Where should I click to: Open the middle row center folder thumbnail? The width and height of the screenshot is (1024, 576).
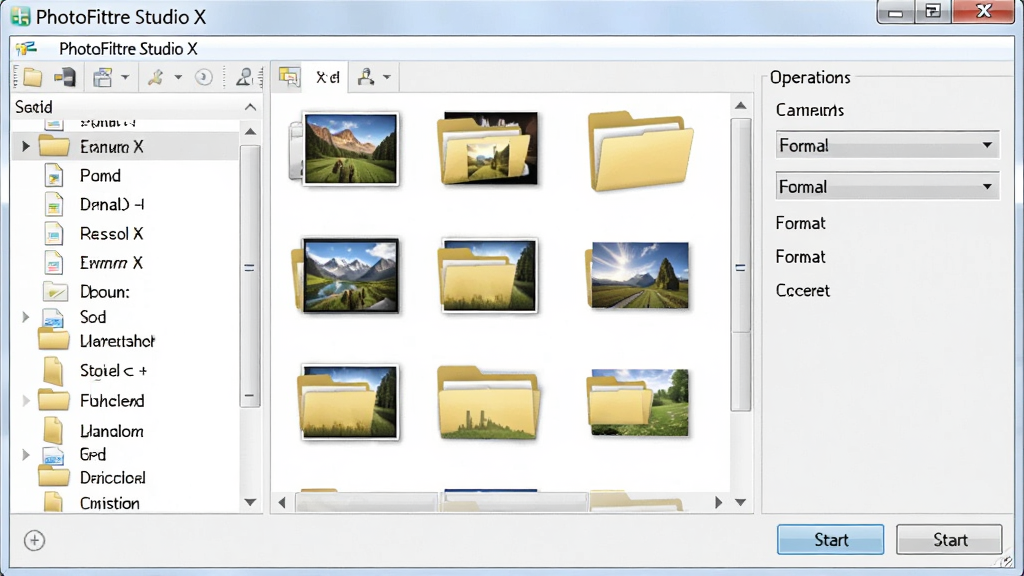tap(489, 275)
